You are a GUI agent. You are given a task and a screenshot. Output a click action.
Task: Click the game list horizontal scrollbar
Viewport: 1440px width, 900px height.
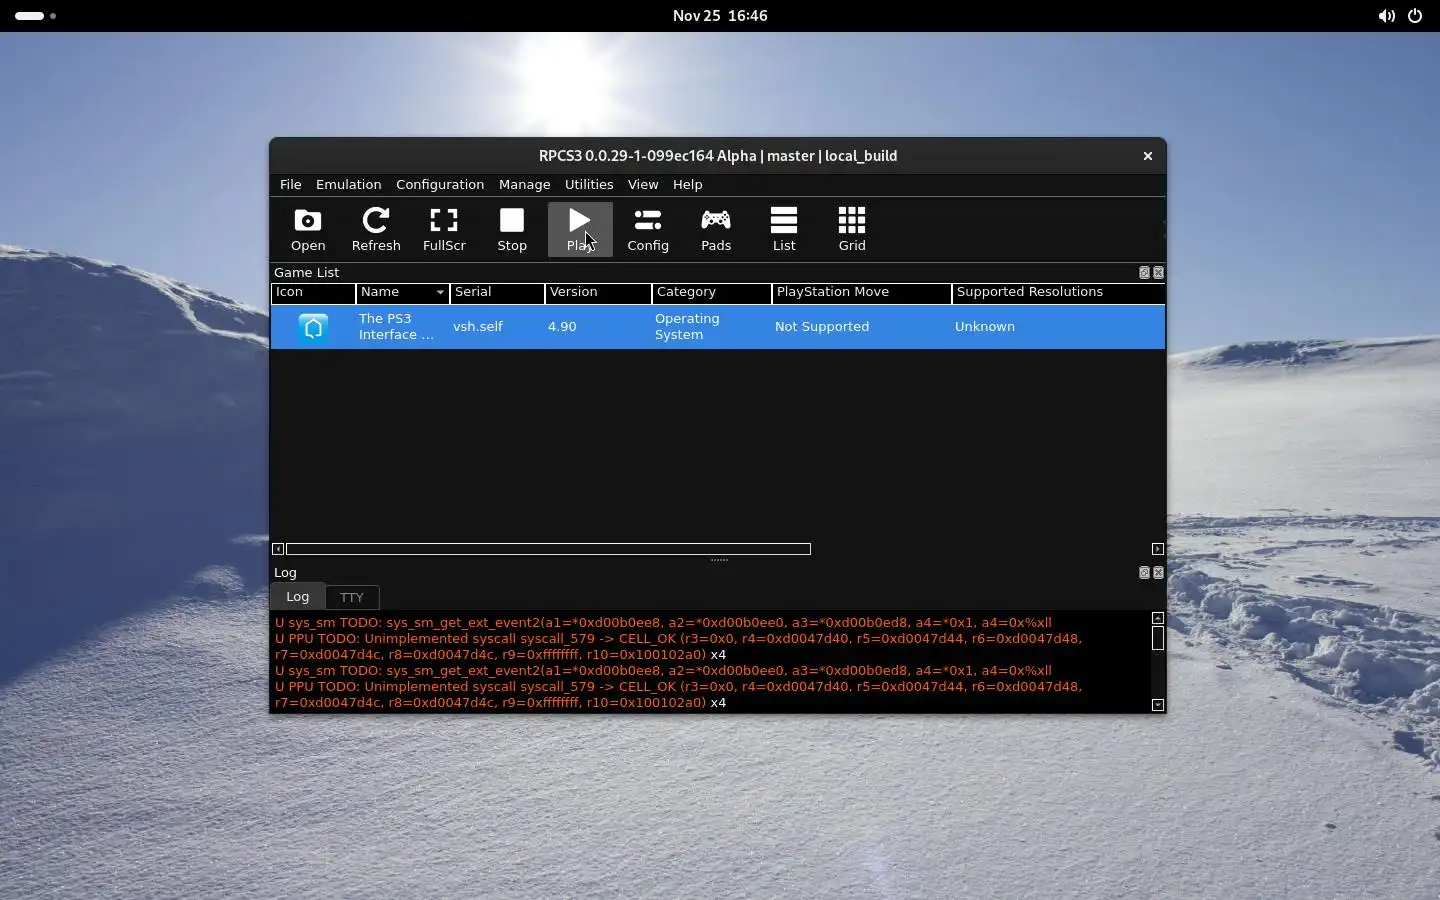coord(548,549)
